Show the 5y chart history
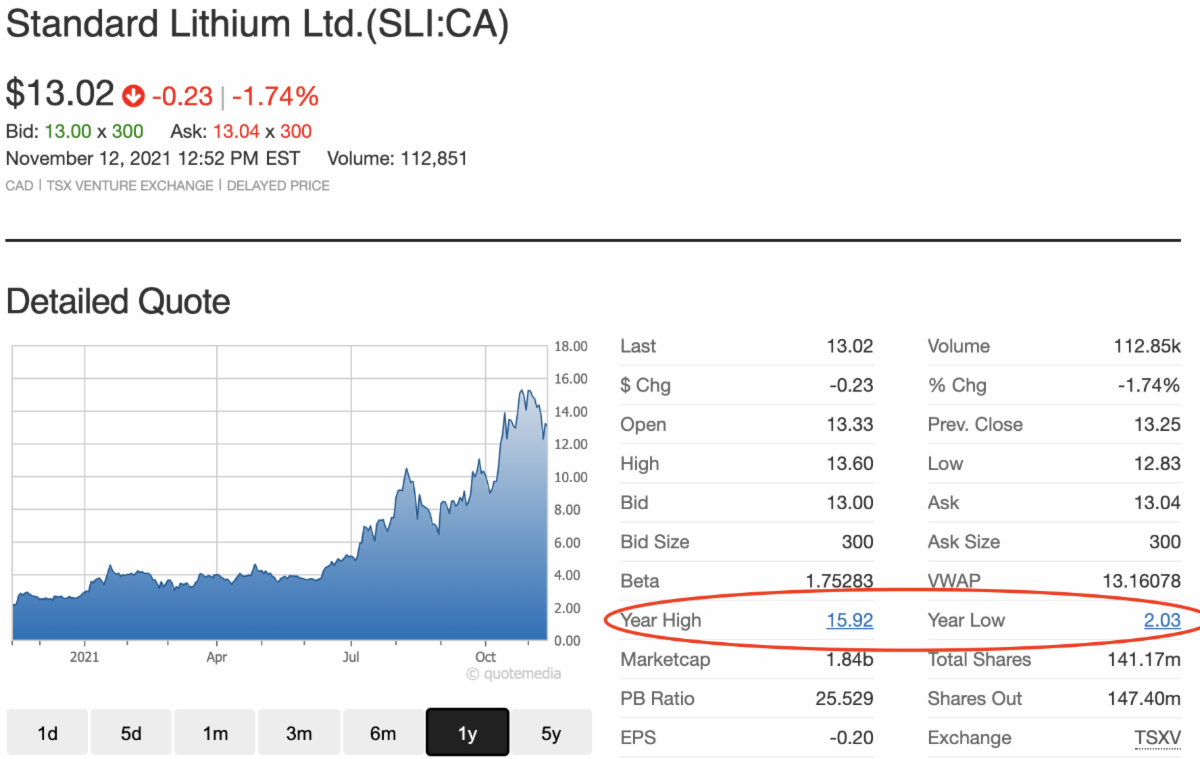The image size is (1200, 759). 551,733
